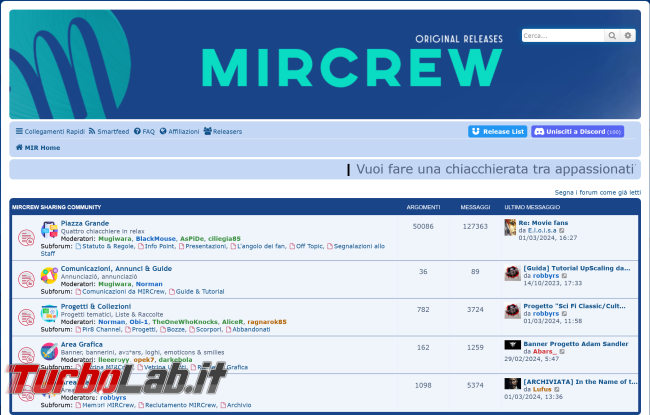View moderator Mugiwara profile in Piazza Grande
The width and height of the screenshot is (650, 415).
click(x=115, y=239)
